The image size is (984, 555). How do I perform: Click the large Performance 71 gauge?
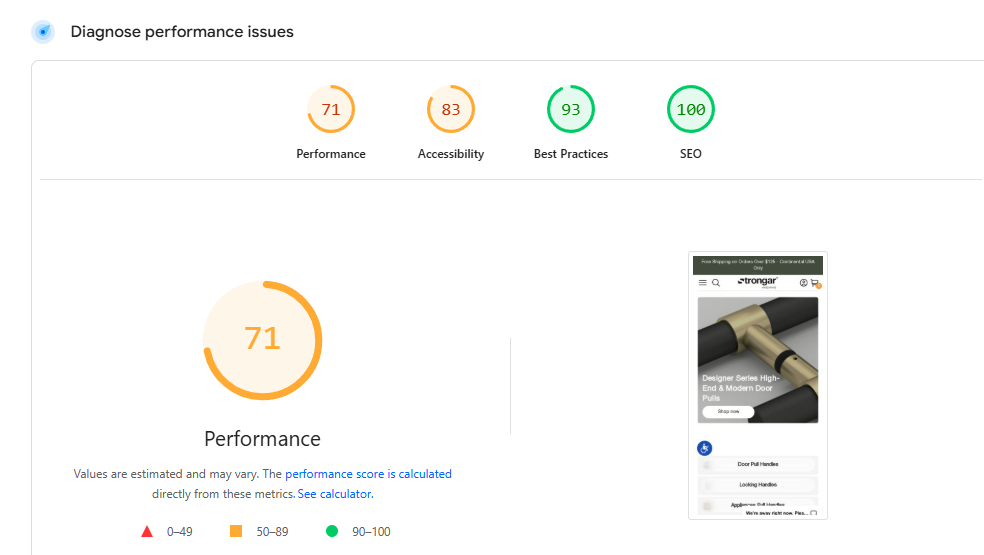(262, 340)
